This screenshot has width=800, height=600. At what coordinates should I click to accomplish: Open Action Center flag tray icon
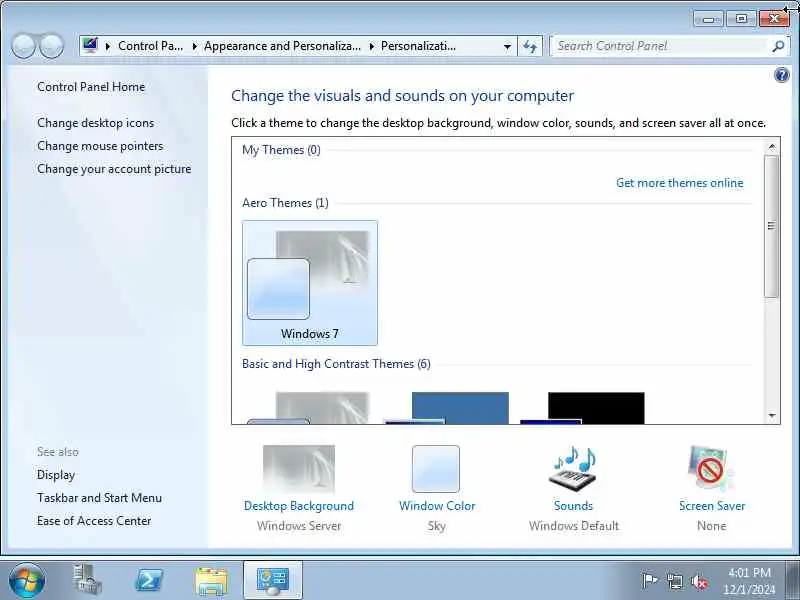pyautogui.click(x=649, y=581)
